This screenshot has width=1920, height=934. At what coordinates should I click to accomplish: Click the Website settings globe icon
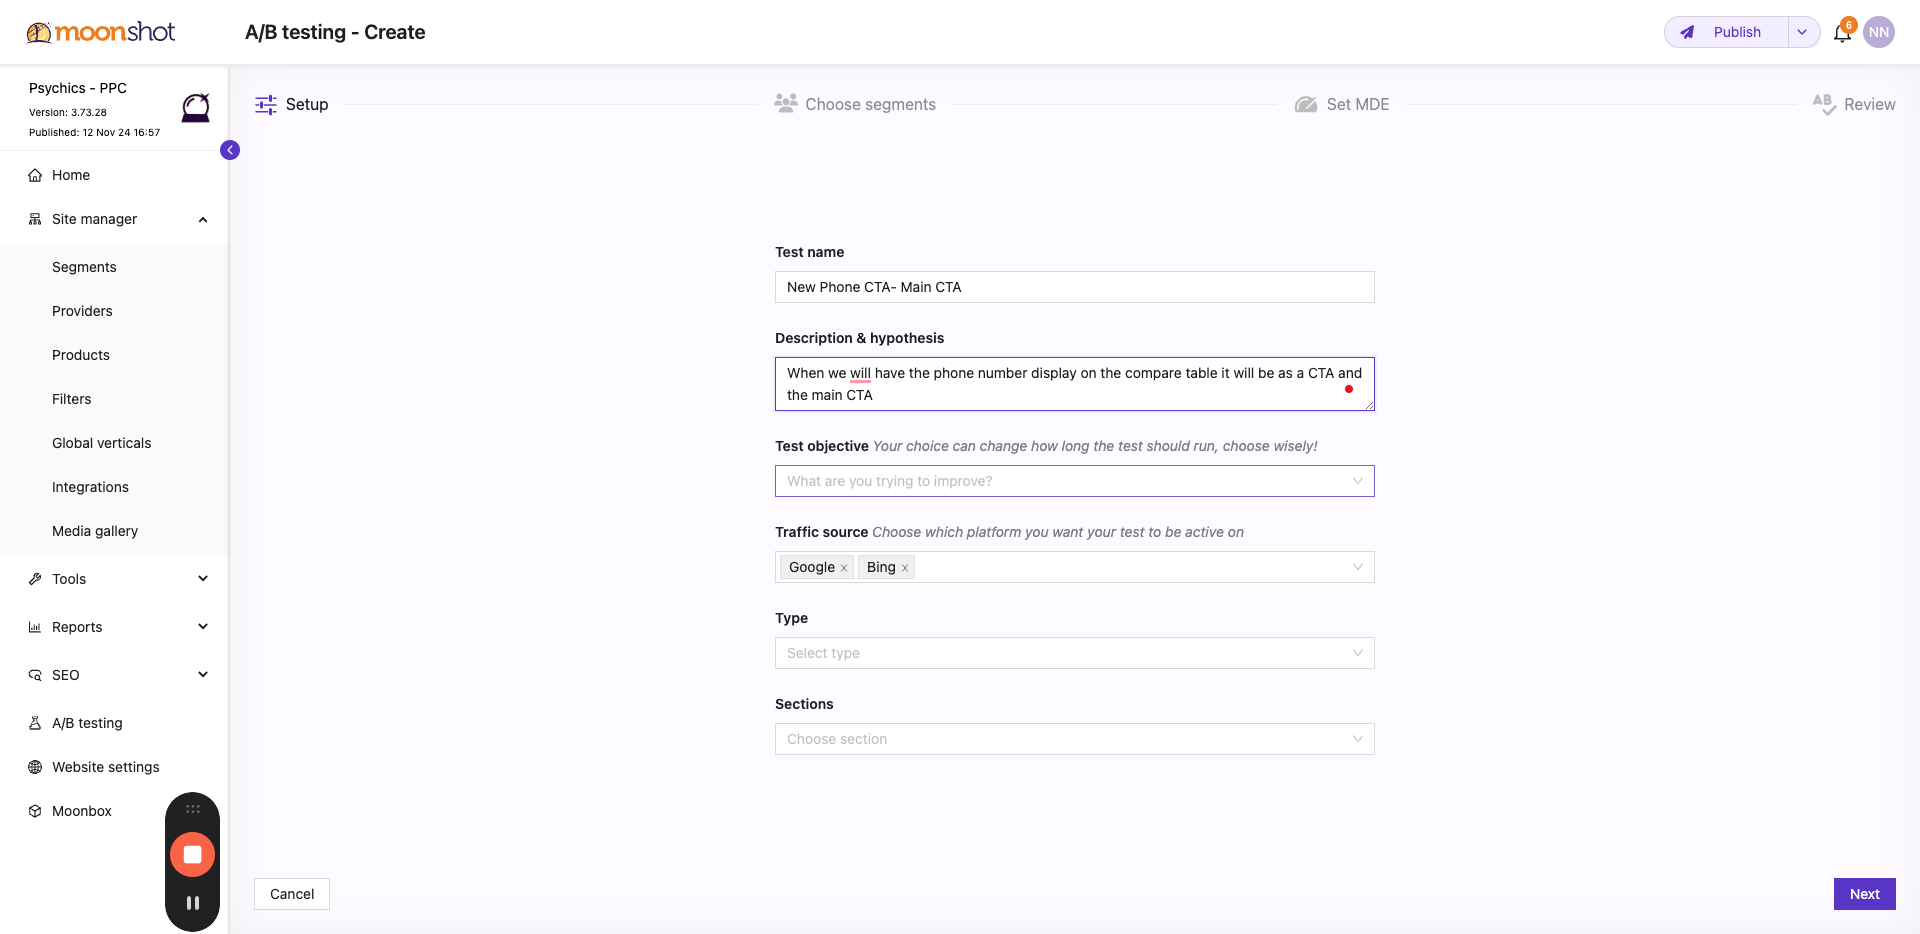(35, 767)
